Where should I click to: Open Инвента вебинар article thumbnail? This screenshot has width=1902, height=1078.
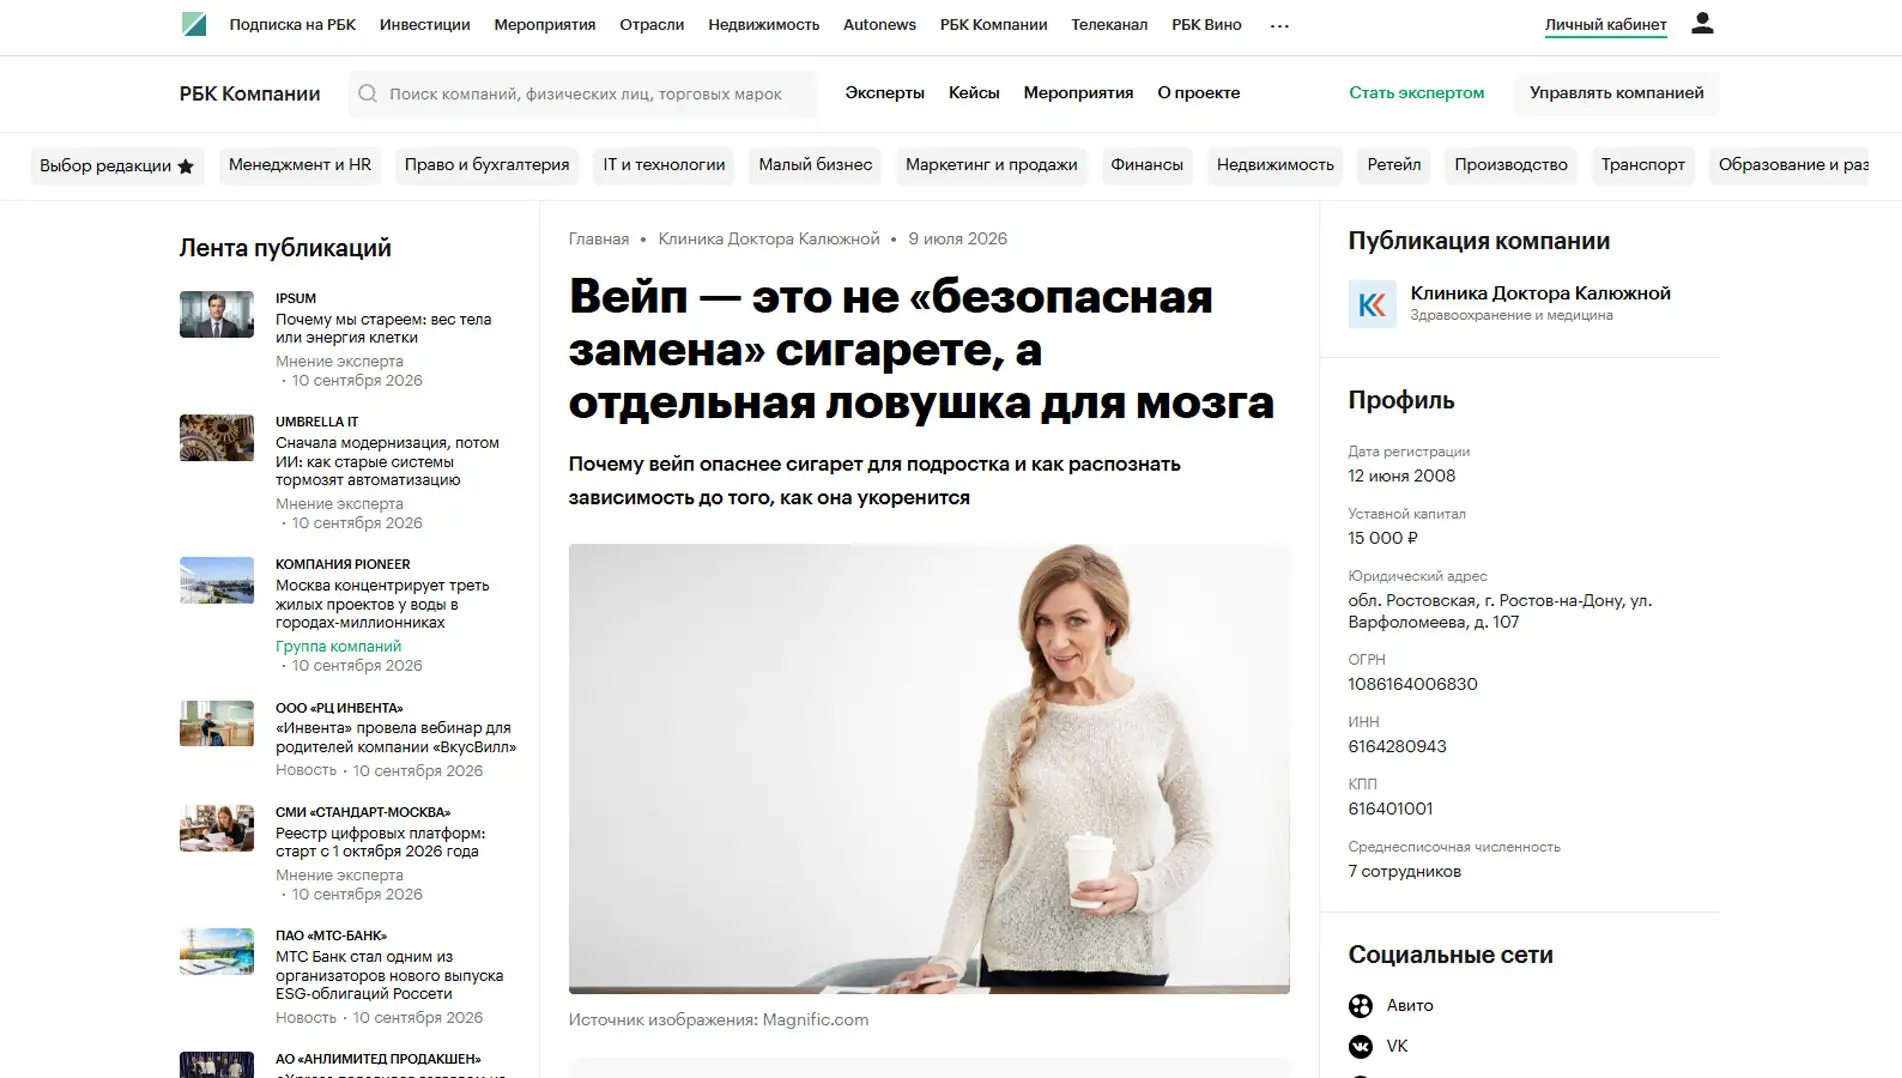(216, 723)
